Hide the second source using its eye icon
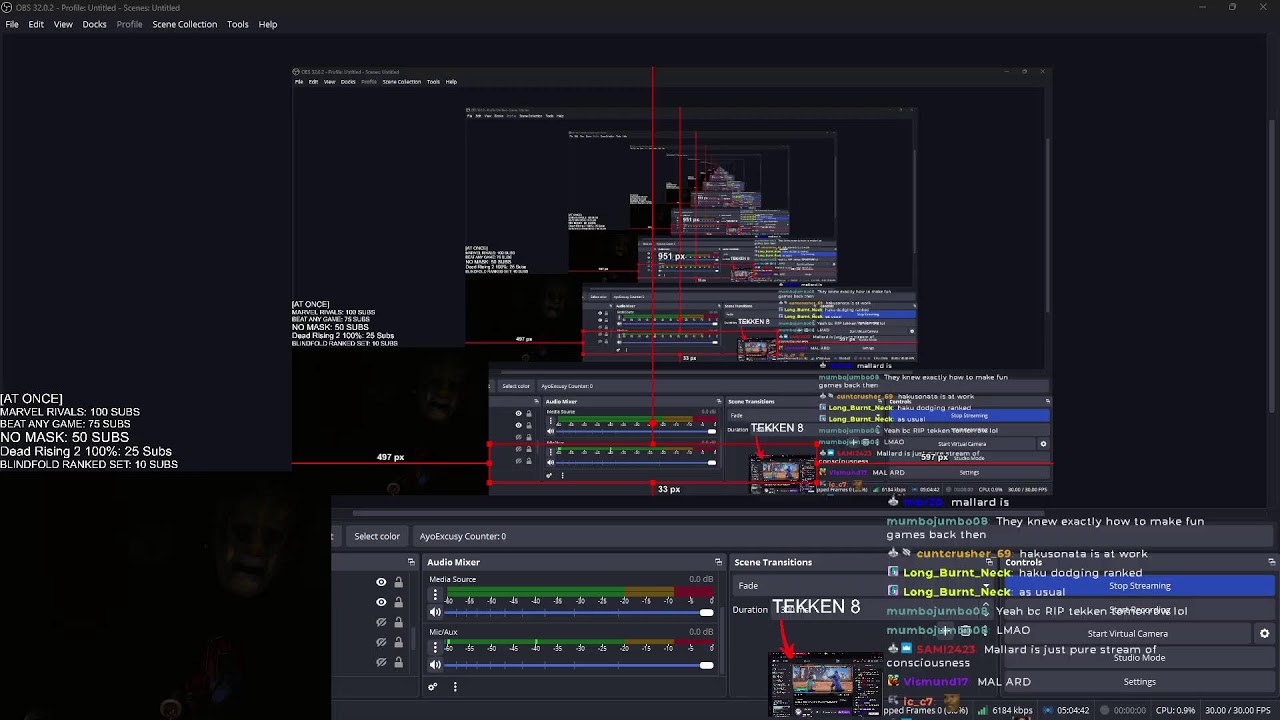Image resolution: width=1280 pixels, height=720 pixels. tap(381, 602)
